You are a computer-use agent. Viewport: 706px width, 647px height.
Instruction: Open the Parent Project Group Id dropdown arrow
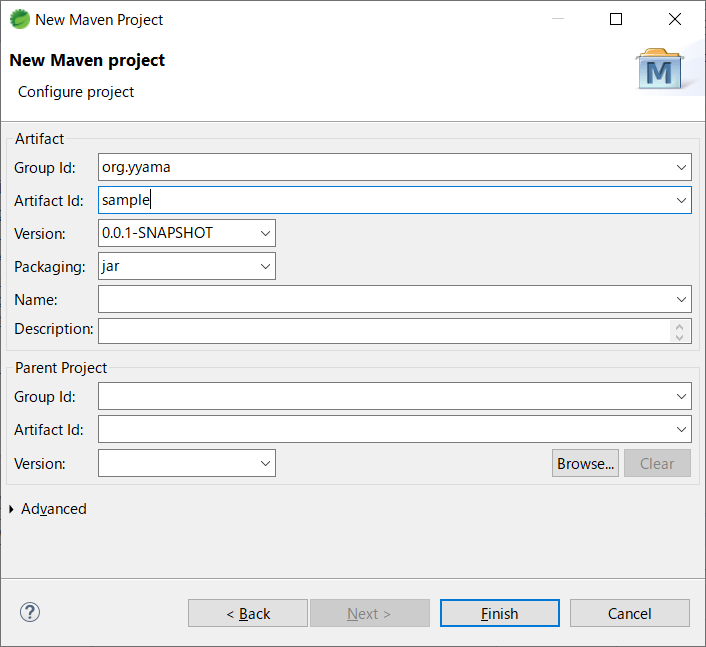681,396
